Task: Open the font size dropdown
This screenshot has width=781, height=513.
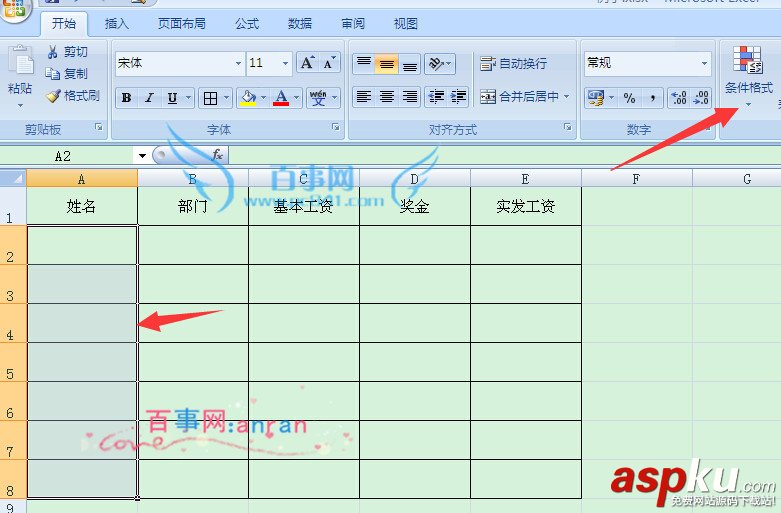Action: tap(285, 63)
